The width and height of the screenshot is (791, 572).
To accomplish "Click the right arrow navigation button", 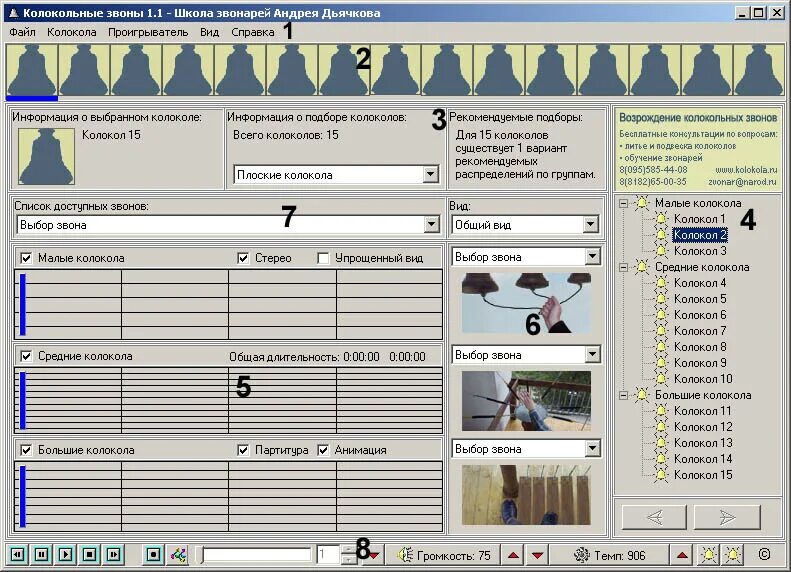I will [x=727, y=517].
